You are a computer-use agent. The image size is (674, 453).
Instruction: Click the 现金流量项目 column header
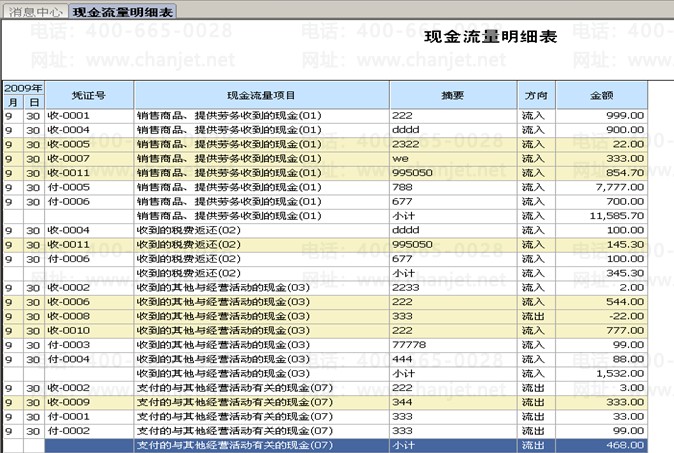[261, 95]
